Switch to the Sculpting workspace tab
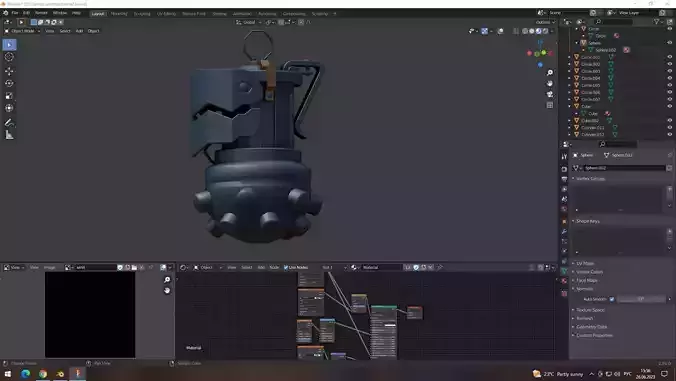 (x=142, y=14)
